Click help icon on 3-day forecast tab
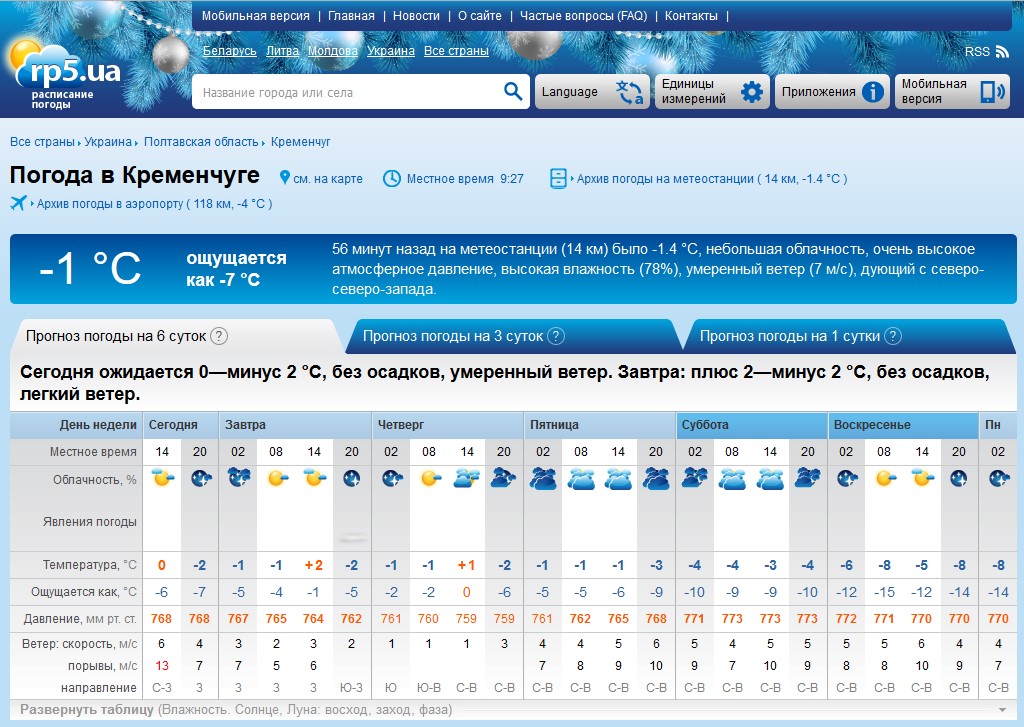1024x727 pixels. coord(556,336)
